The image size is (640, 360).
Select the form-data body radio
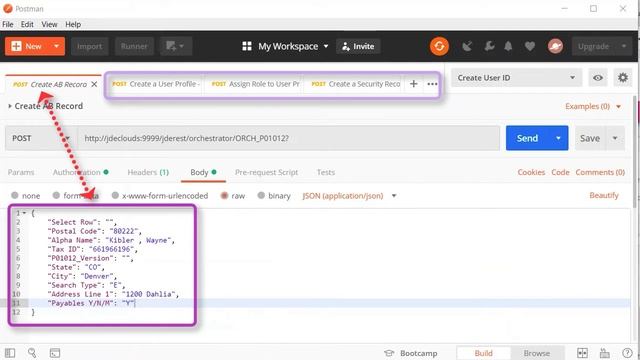(x=56, y=196)
